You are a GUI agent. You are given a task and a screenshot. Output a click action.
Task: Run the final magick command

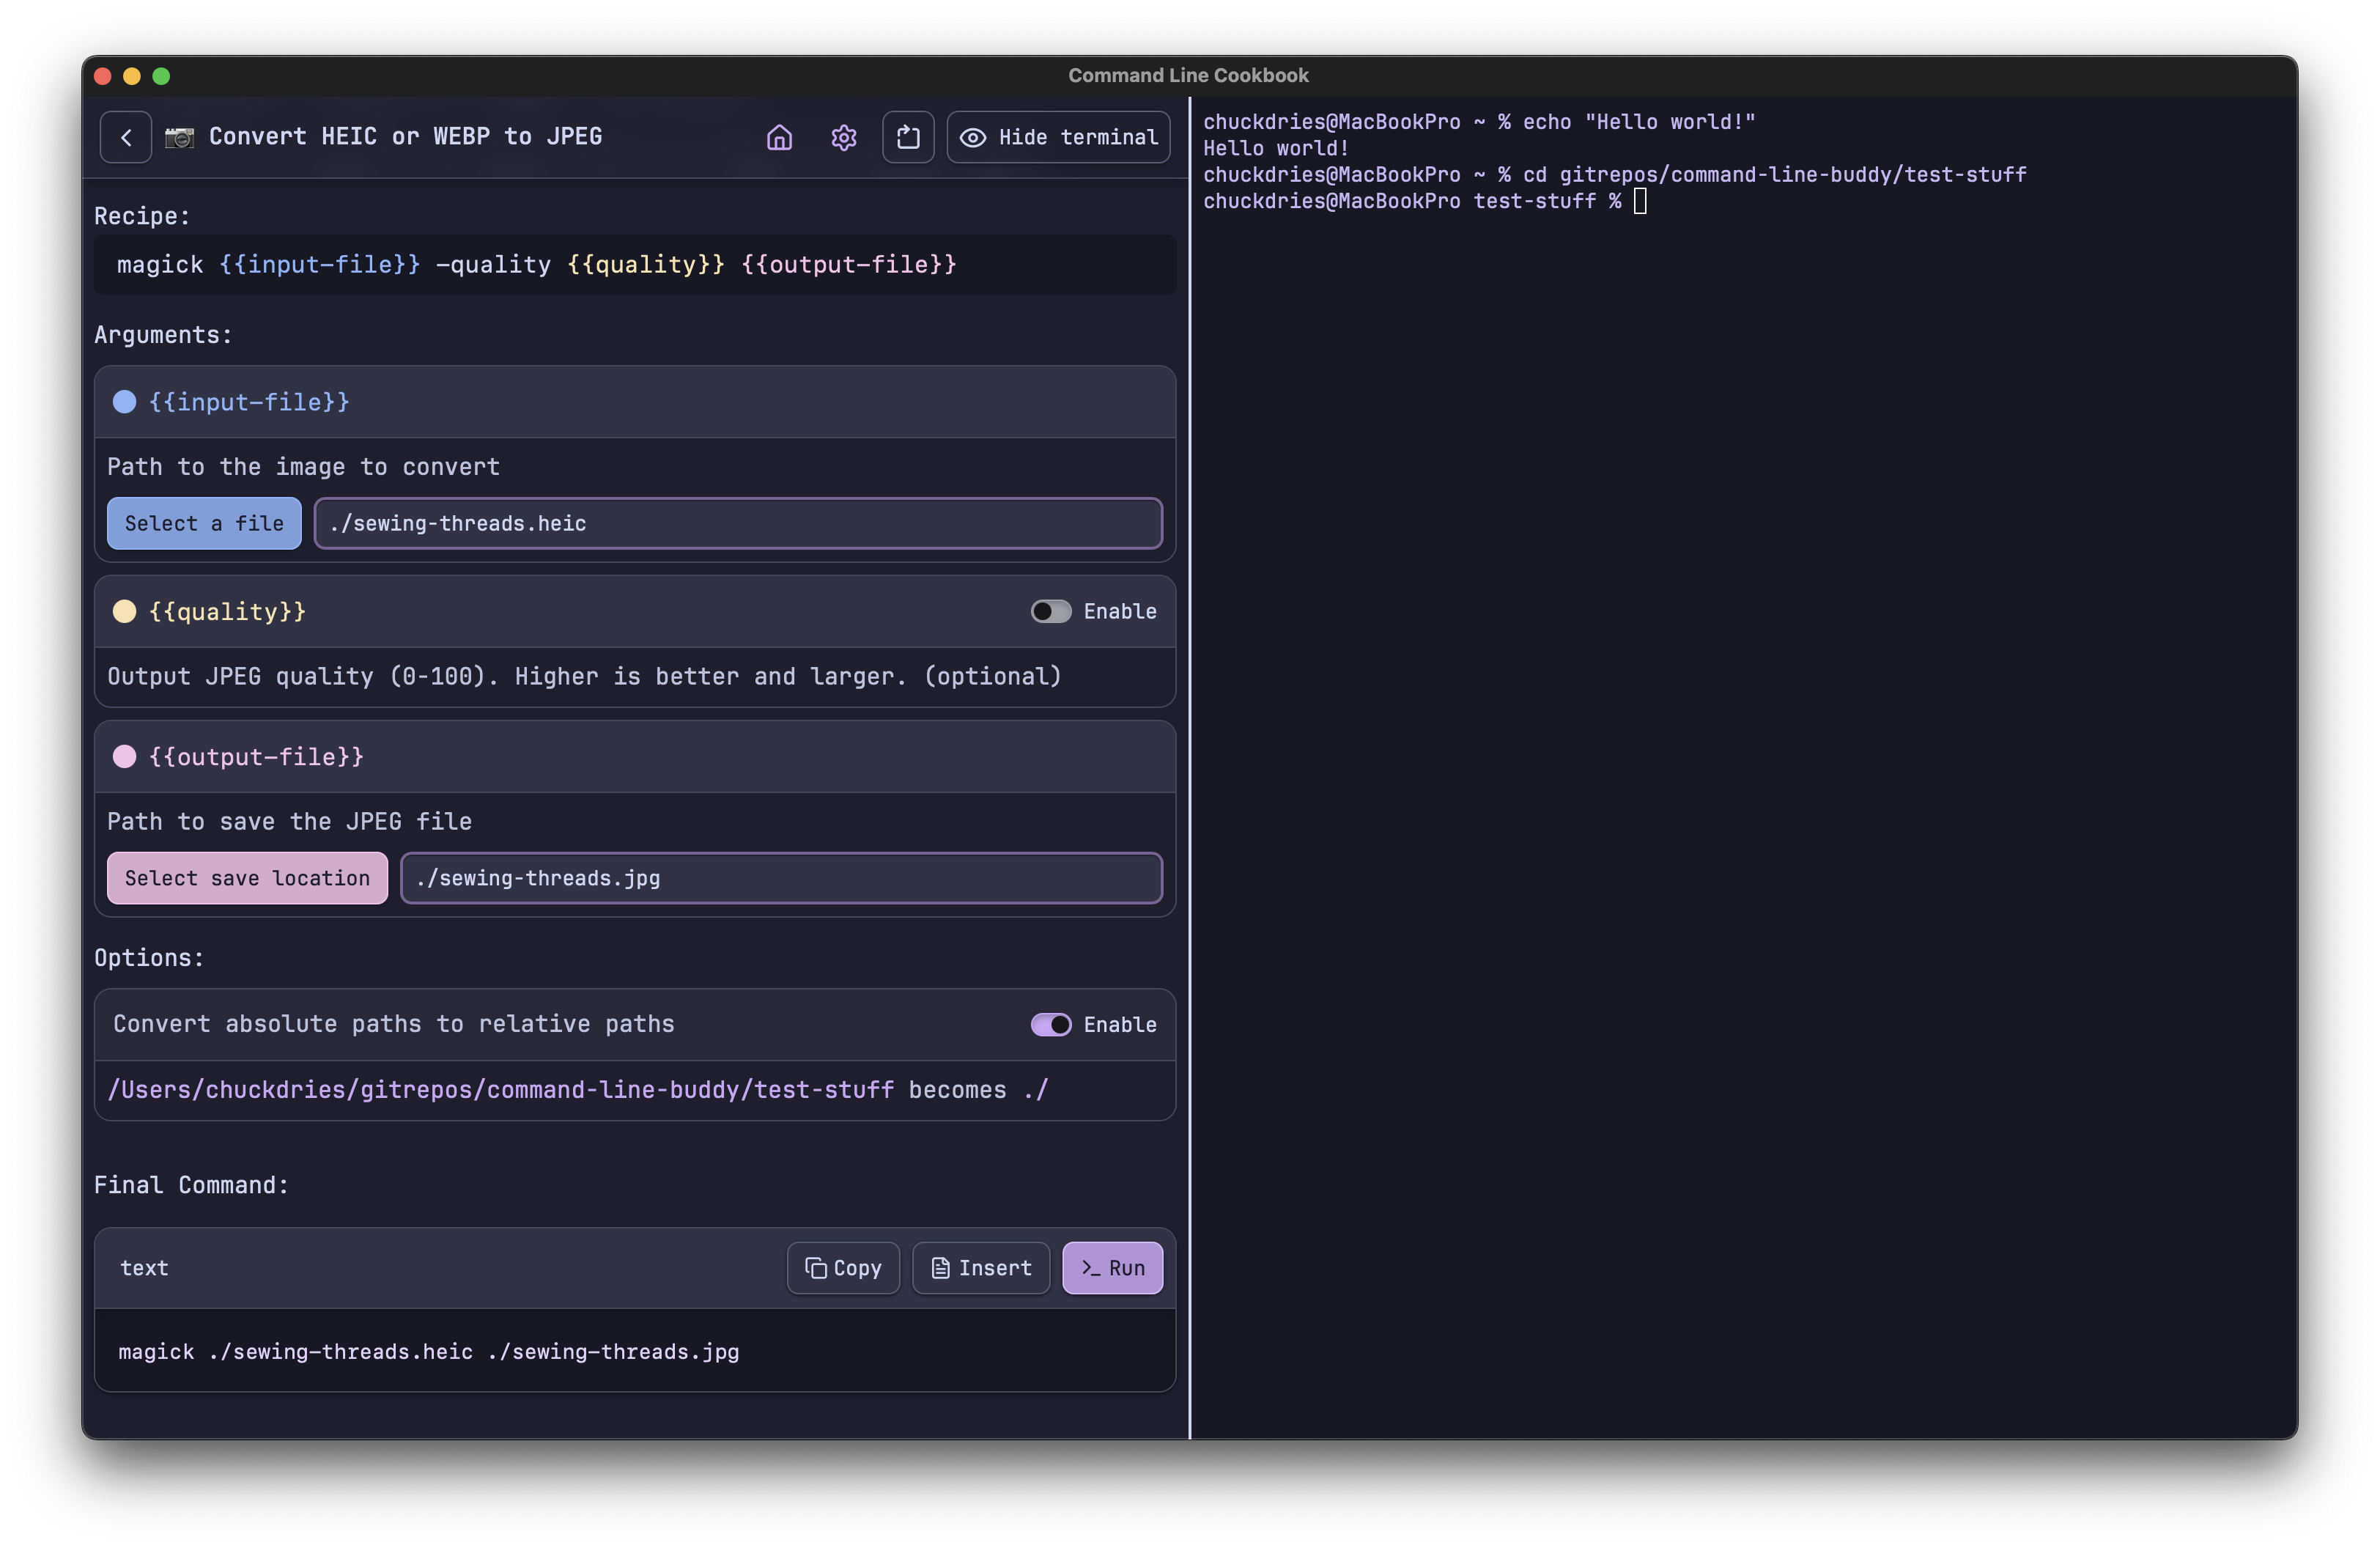pyautogui.click(x=1112, y=1268)
